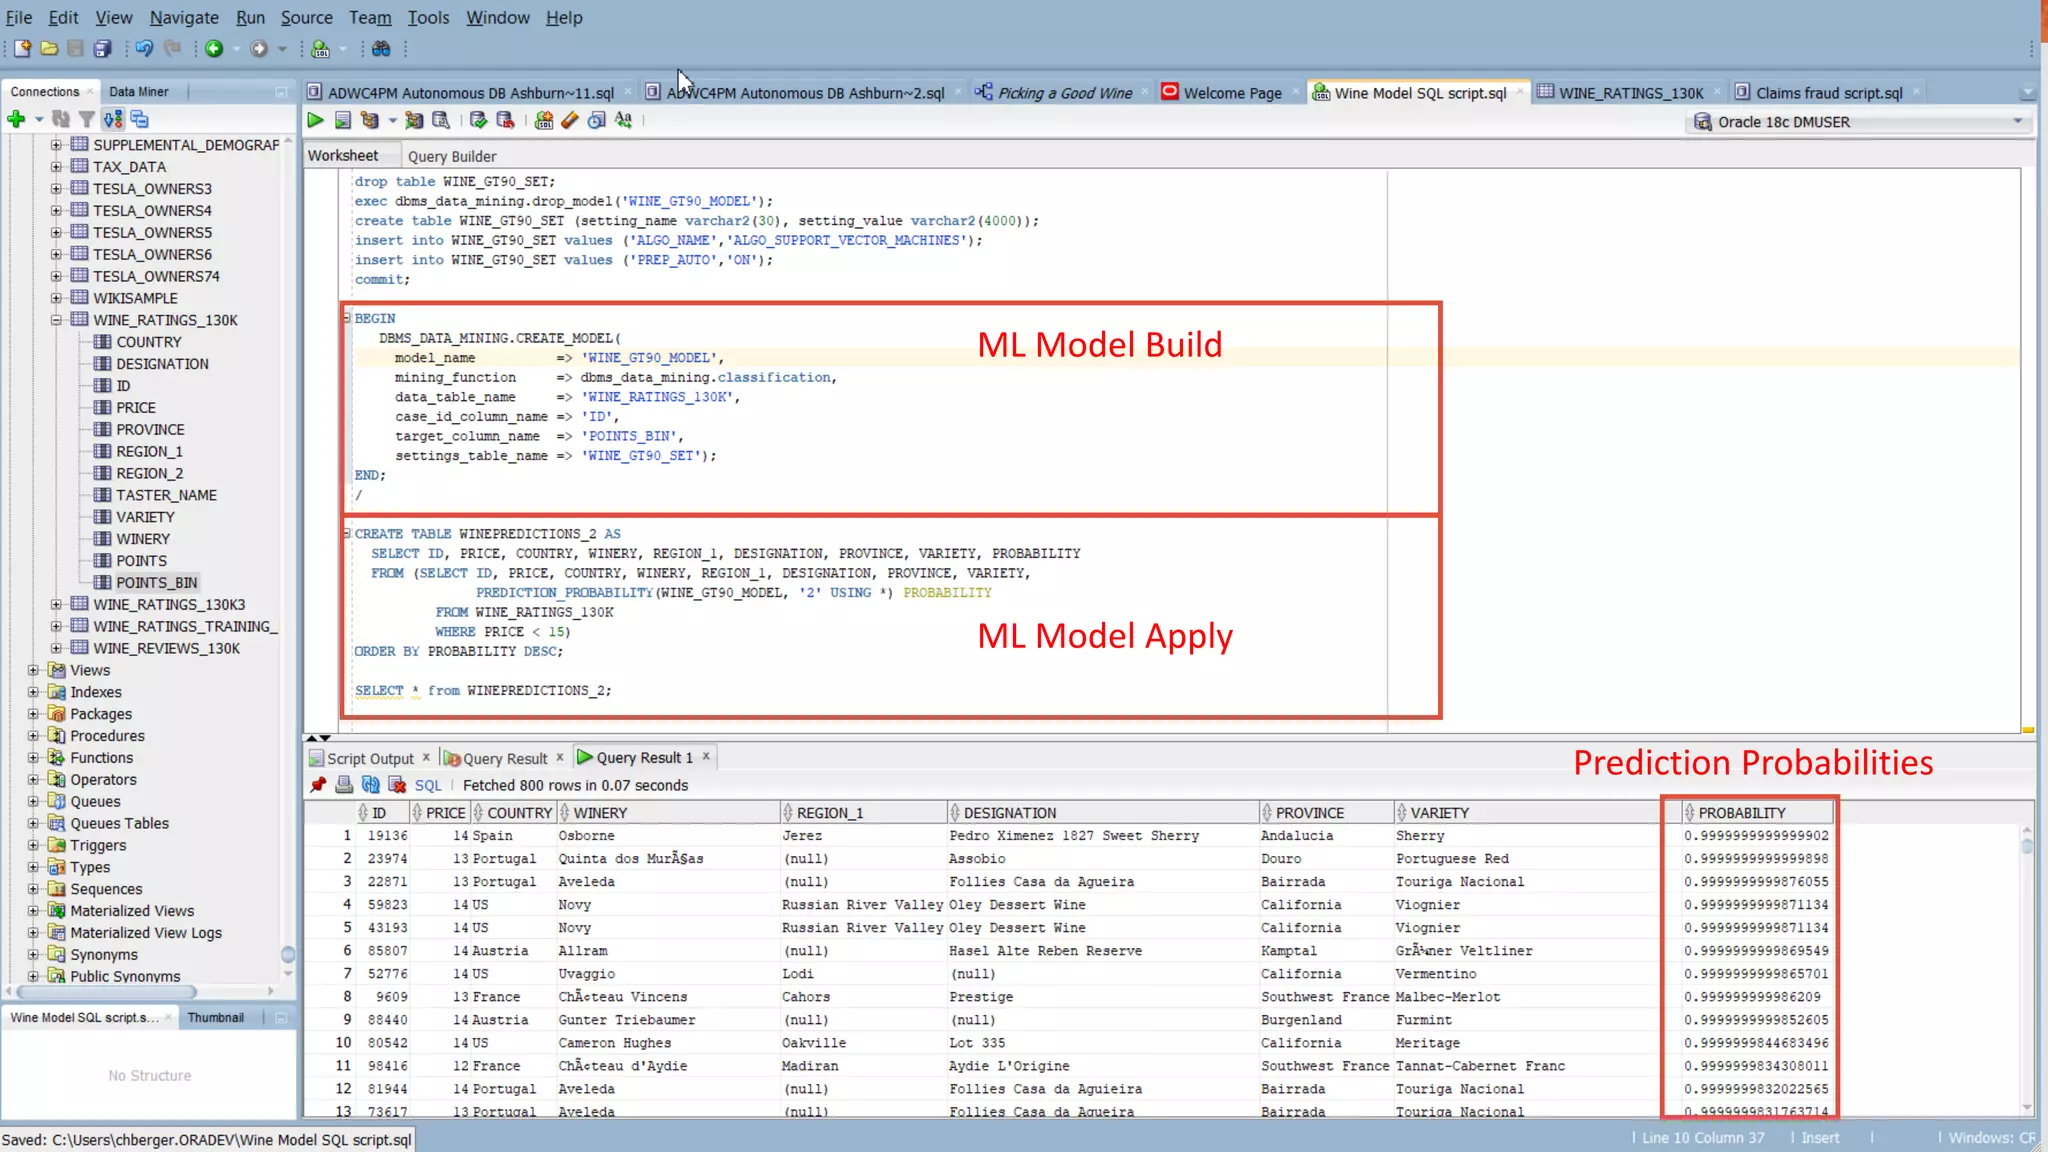Click the Osborne winery cell
Image resolution: width=2048 pixels, height=1152 pixels.
667,835
